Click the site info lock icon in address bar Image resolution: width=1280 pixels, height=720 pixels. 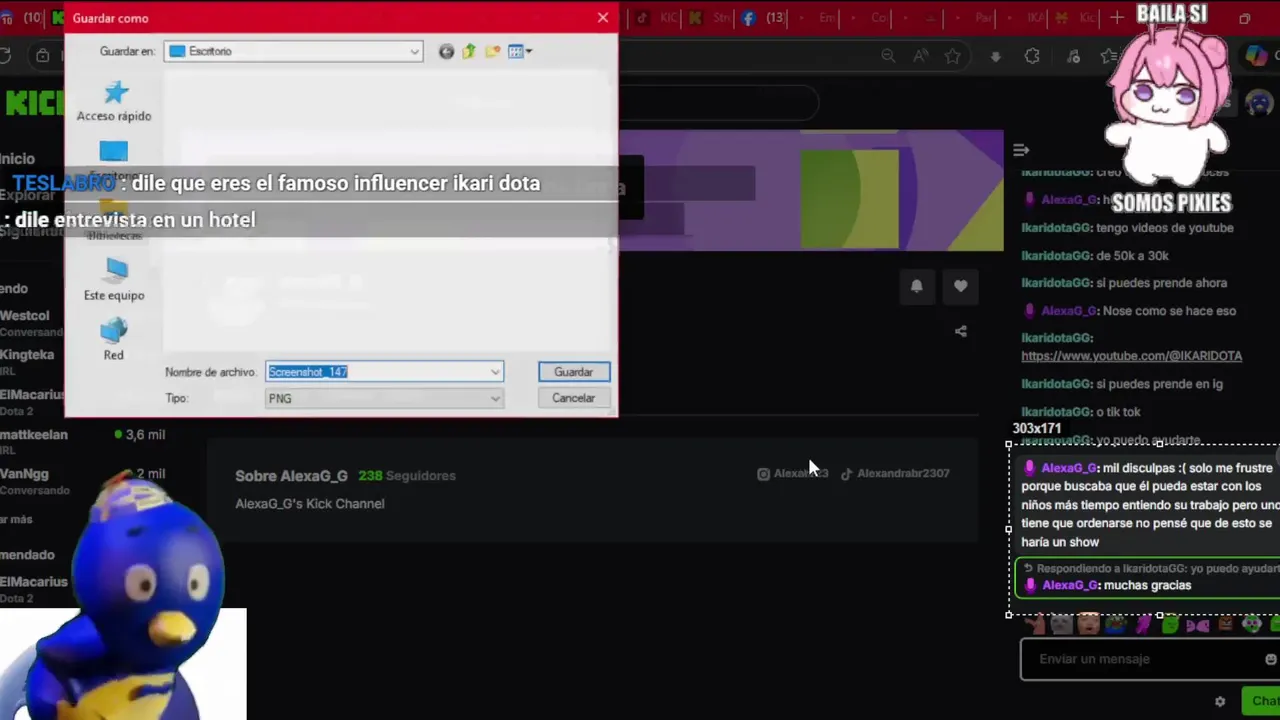(42, 56)
